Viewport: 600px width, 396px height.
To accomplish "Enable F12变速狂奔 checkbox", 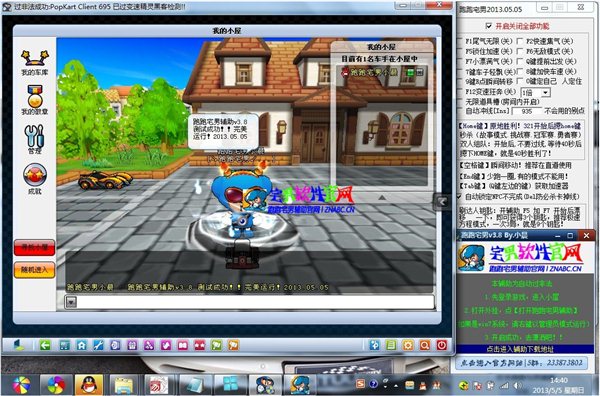I will click(x=460, y=92).
